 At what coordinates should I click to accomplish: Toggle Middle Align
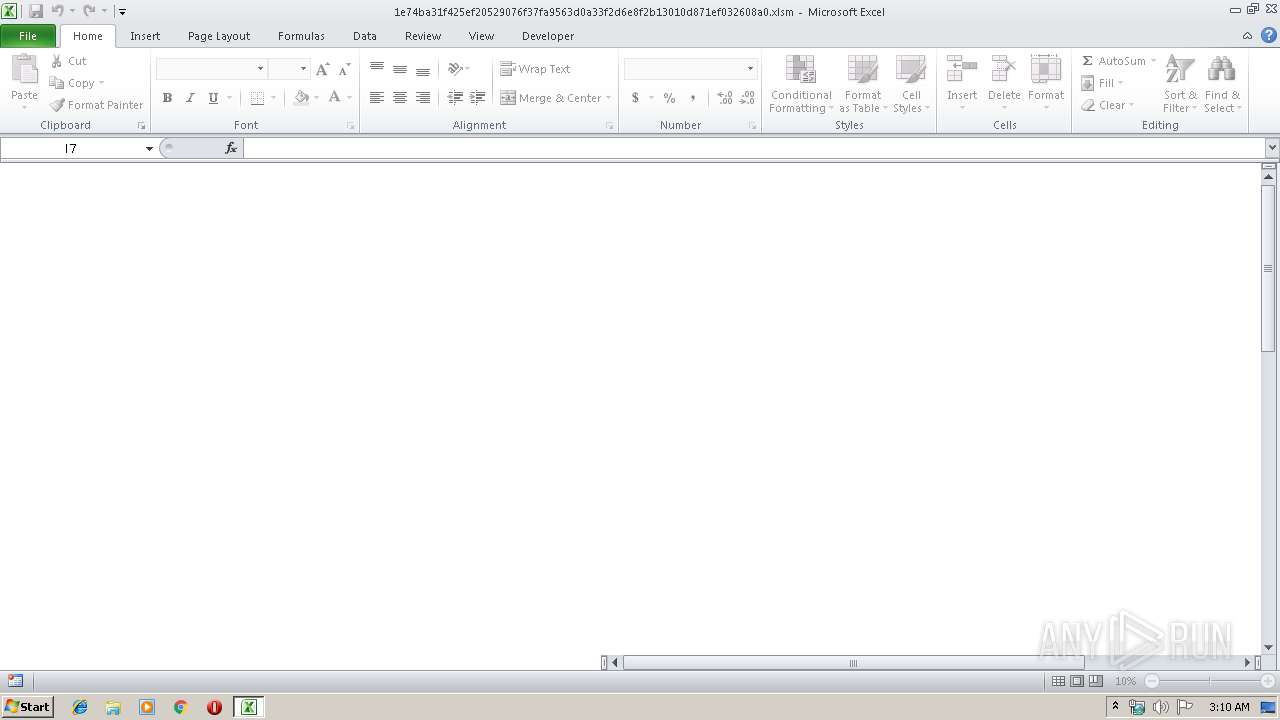coord(400,69)
